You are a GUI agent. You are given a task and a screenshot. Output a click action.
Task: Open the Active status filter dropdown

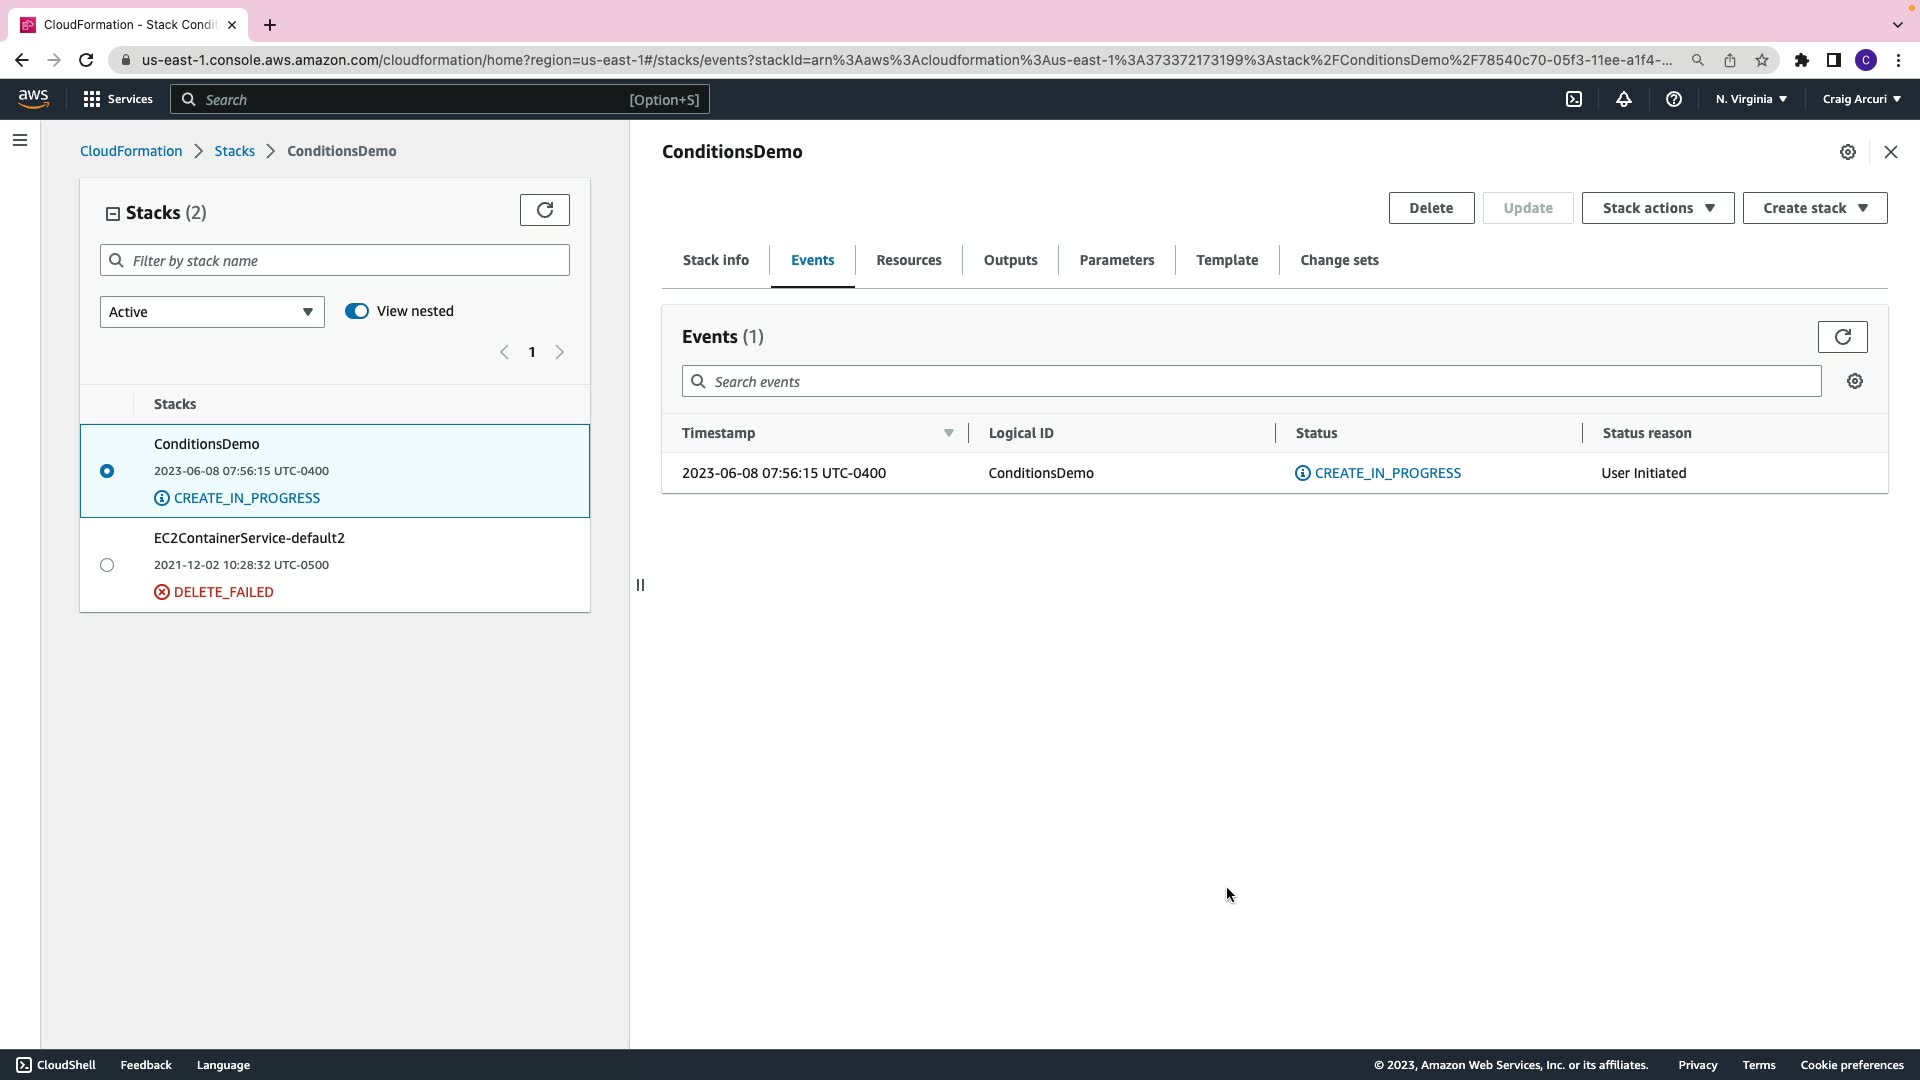(212, 312)
